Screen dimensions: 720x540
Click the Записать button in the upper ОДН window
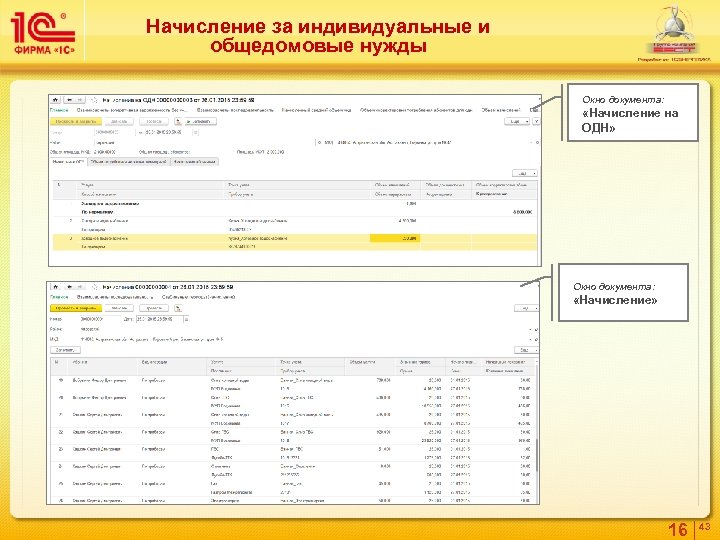(119, 121)
